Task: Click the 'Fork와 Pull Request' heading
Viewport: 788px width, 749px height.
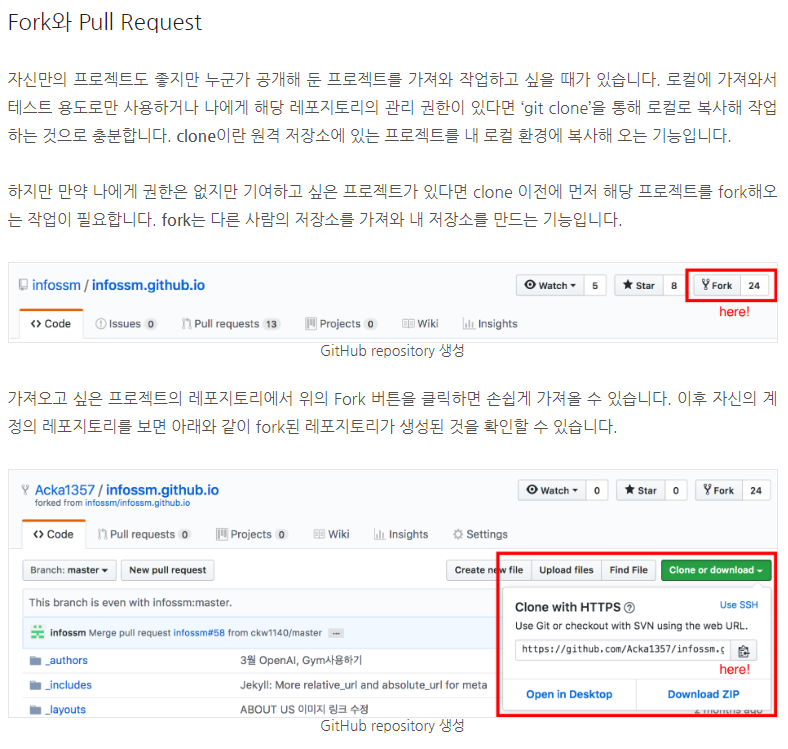Action: click(x=105, y=22)
